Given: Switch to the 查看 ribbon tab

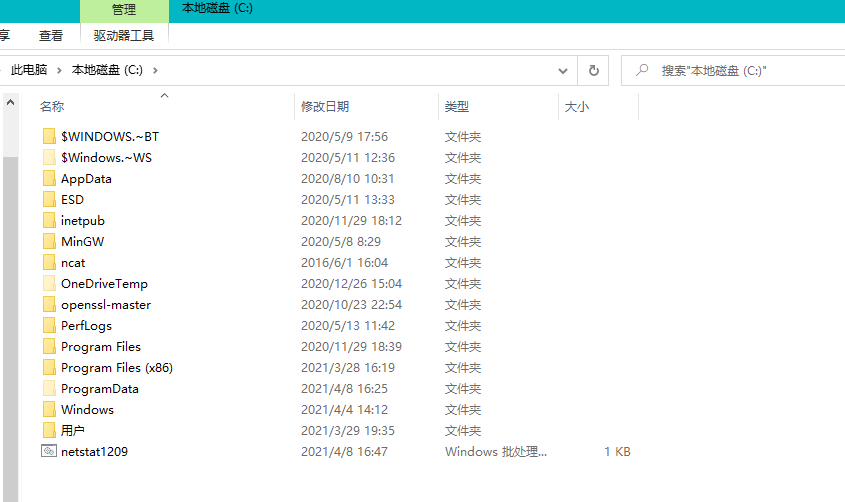Looking at the screenshot, I should pyautogui.click(x=51, y=36).
